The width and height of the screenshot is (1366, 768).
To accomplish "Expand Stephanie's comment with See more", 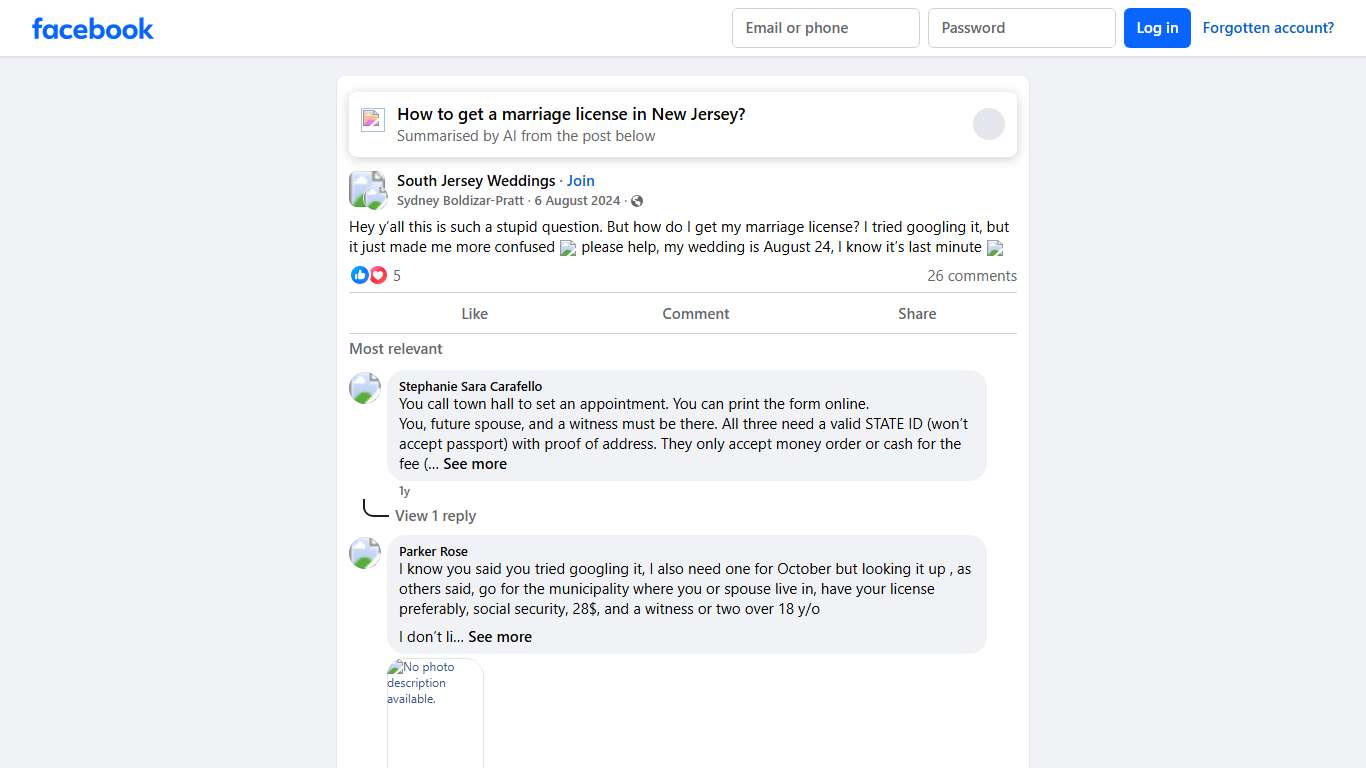I will [x=475, y=464].
